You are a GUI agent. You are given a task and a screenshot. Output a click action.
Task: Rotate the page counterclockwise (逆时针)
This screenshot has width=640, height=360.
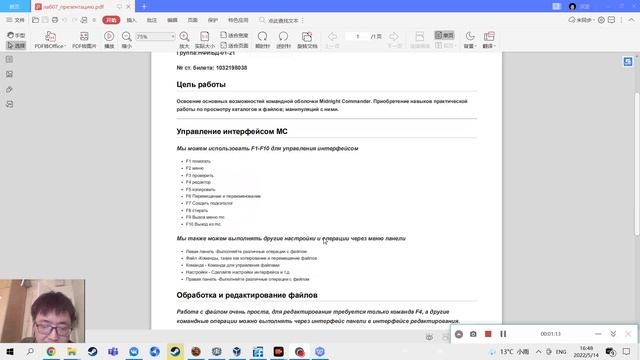(x=283, y=40)
